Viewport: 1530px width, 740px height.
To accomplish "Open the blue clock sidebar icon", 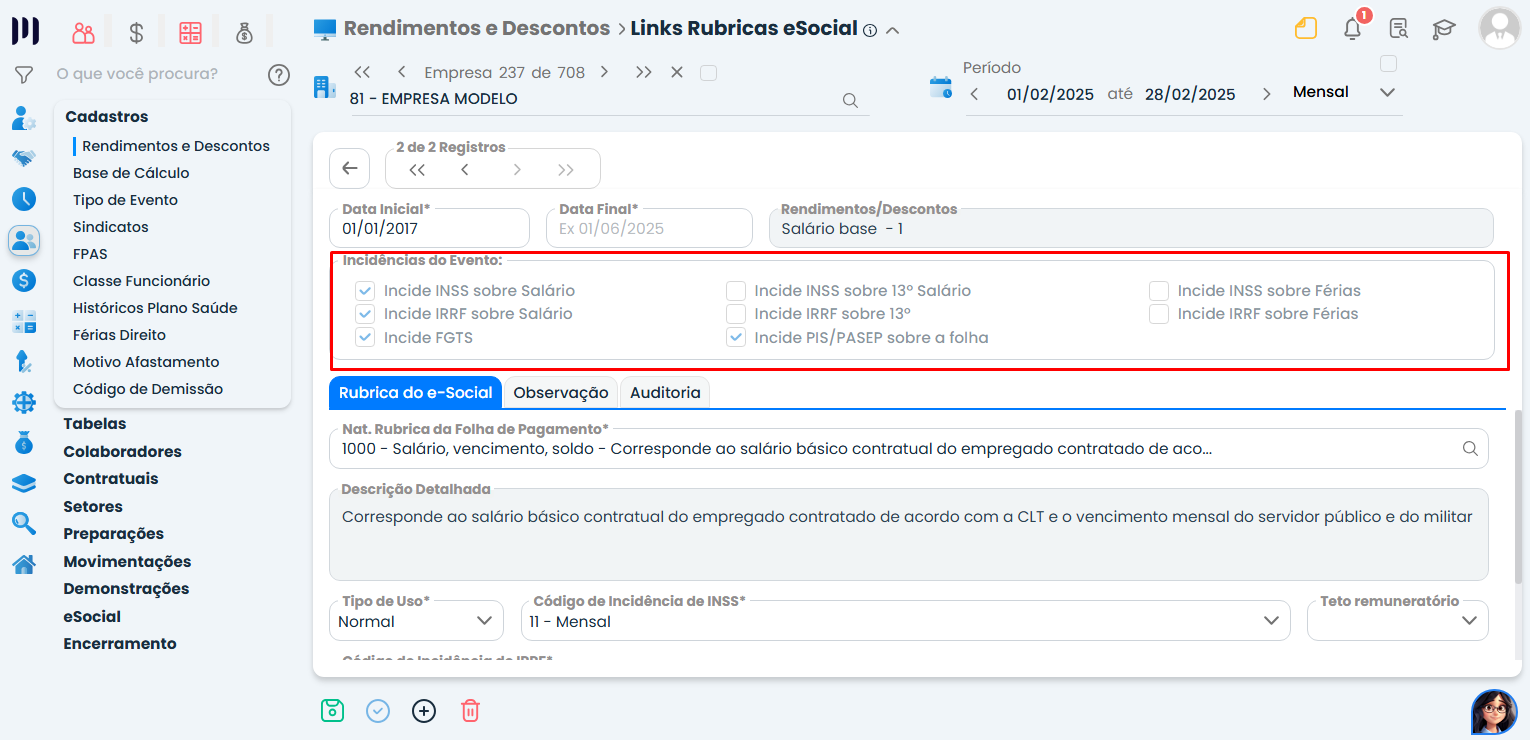I will [x=24, y=198].
